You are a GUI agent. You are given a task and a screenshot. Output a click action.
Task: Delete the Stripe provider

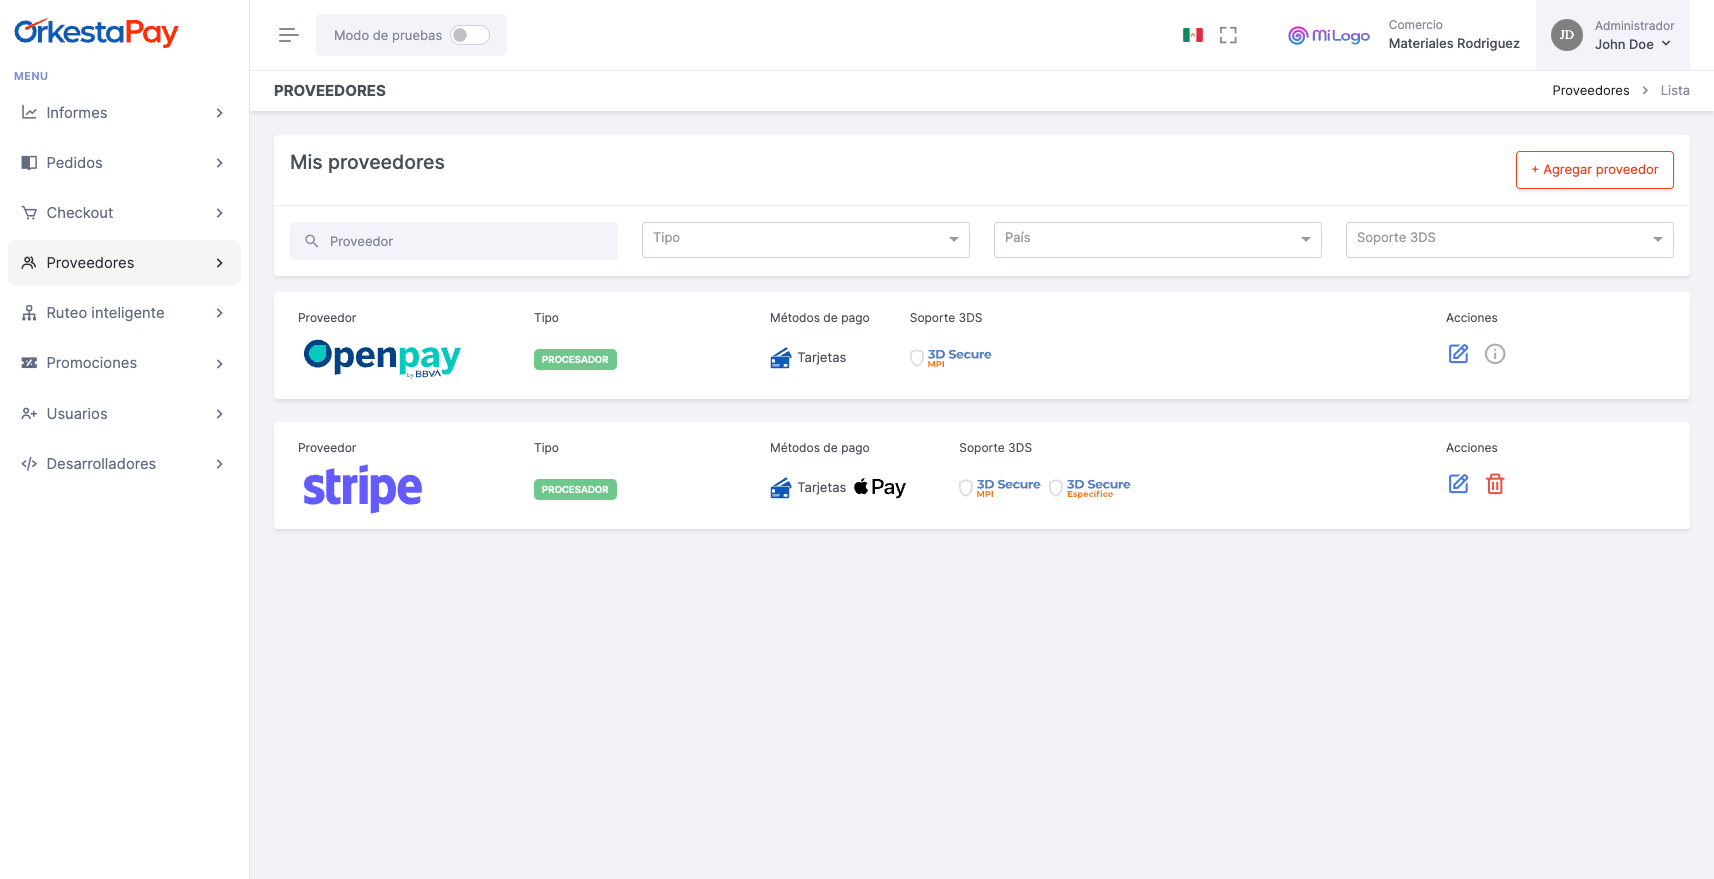(x=1495, y=484)
